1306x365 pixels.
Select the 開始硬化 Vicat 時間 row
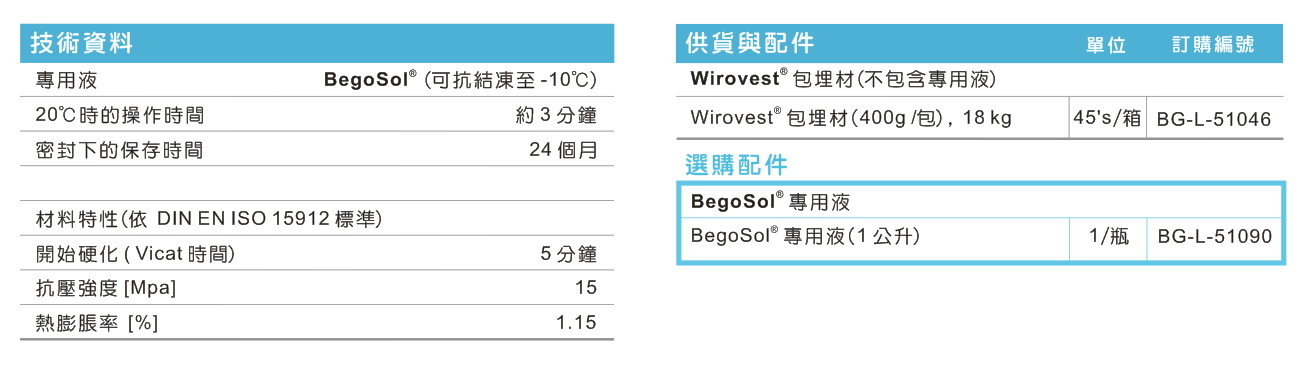(x=318, y=254)
